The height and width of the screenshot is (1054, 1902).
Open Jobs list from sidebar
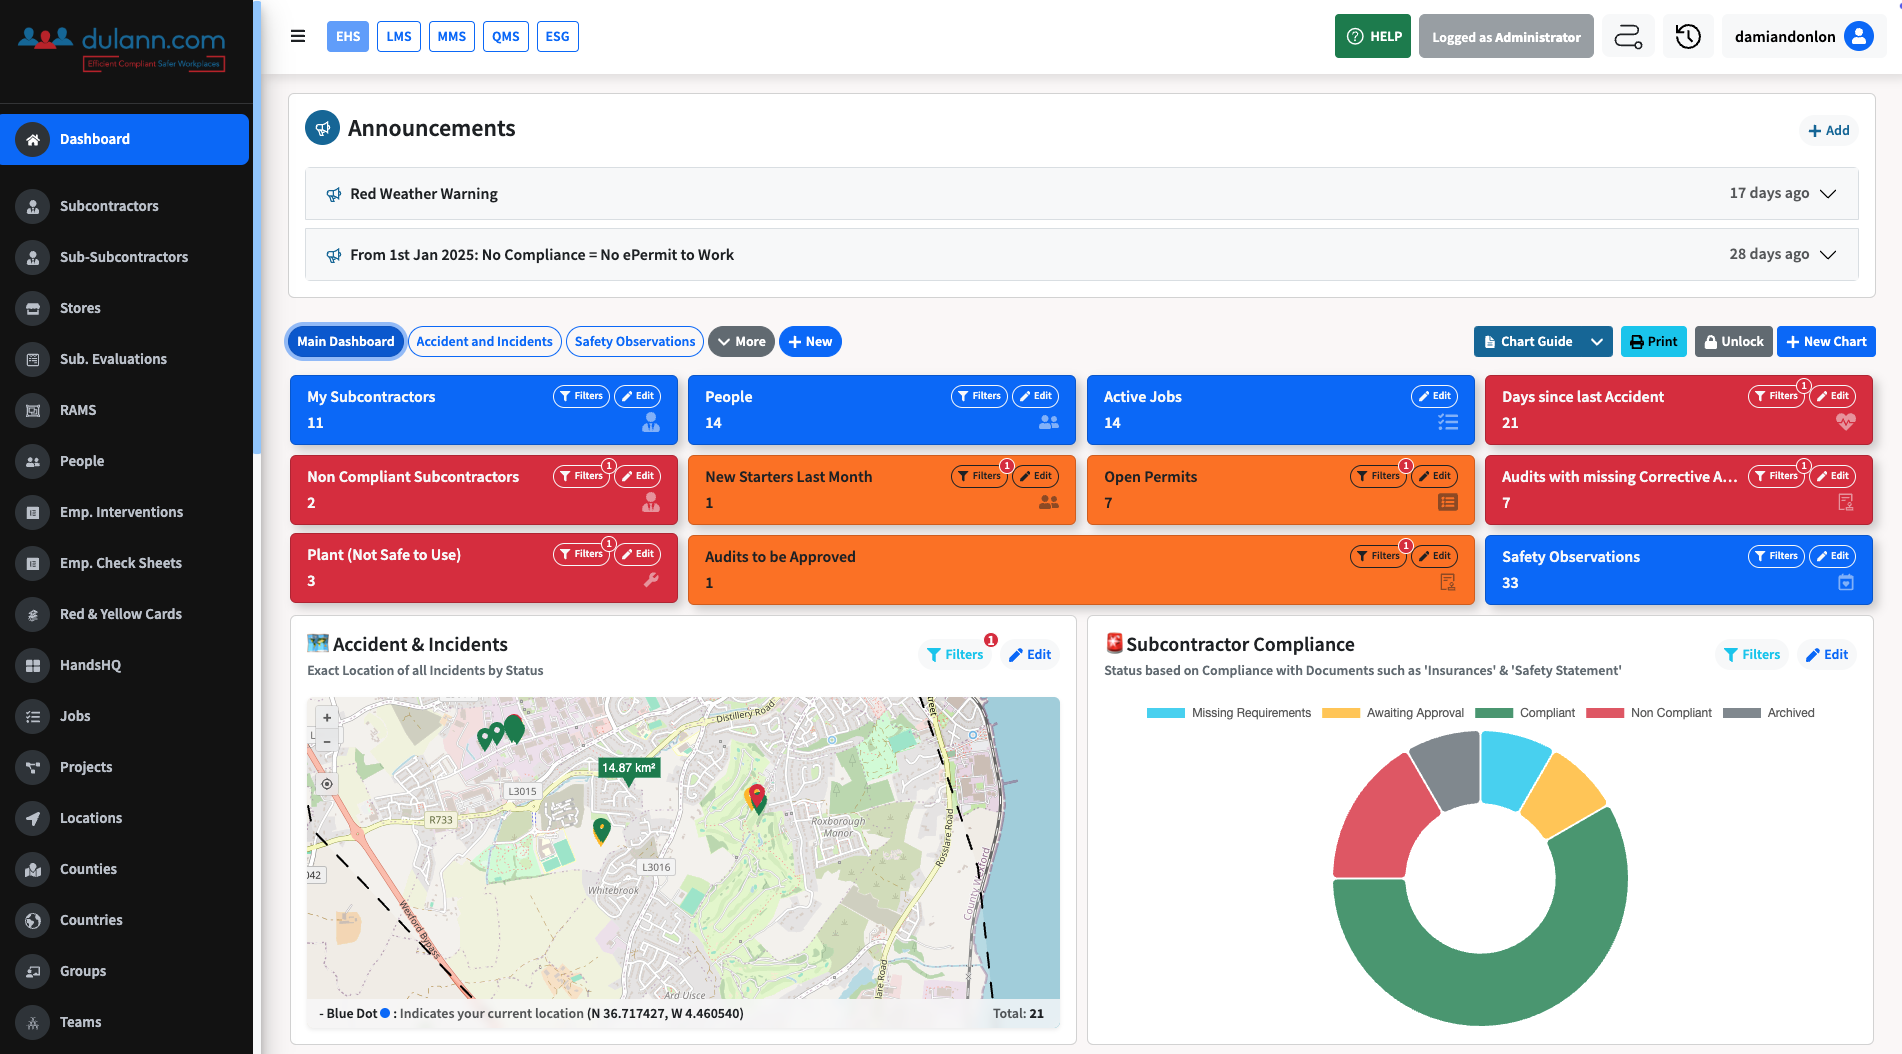pos(75,716)
